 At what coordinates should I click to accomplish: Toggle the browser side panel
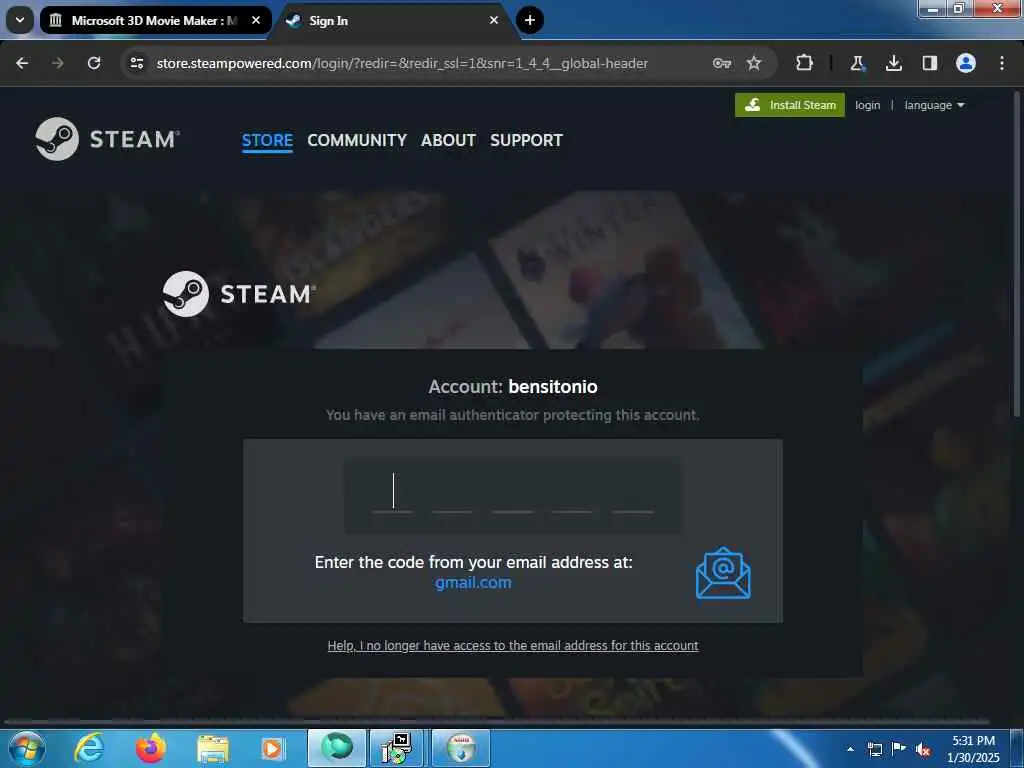click(929, 63)
